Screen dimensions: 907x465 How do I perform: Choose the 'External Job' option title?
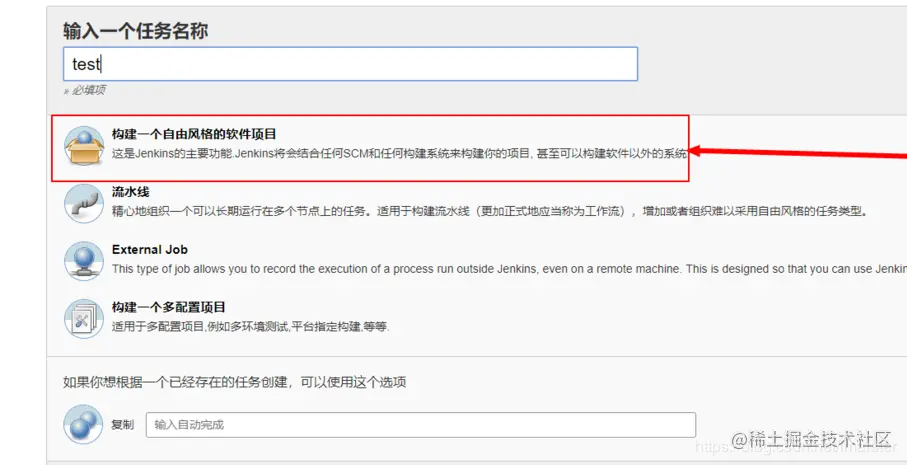point(150,250)
